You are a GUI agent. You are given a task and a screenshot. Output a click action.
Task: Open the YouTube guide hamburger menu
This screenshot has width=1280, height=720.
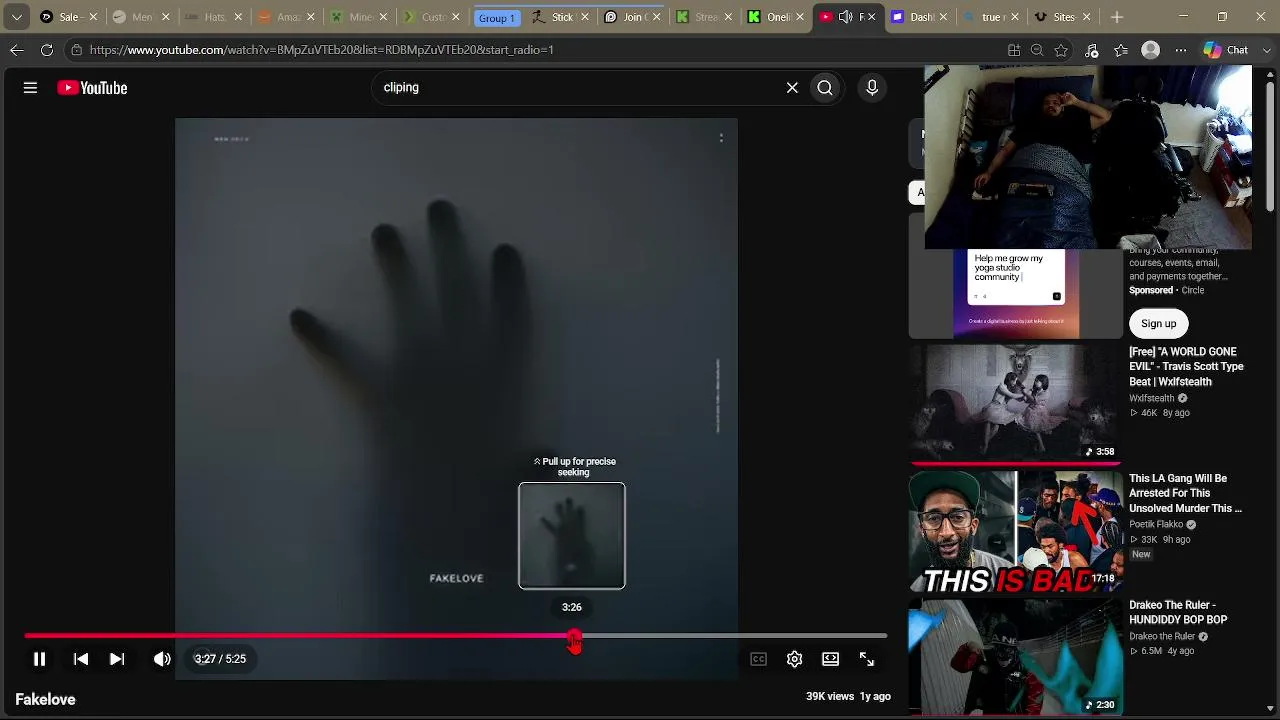click(30, 88)
